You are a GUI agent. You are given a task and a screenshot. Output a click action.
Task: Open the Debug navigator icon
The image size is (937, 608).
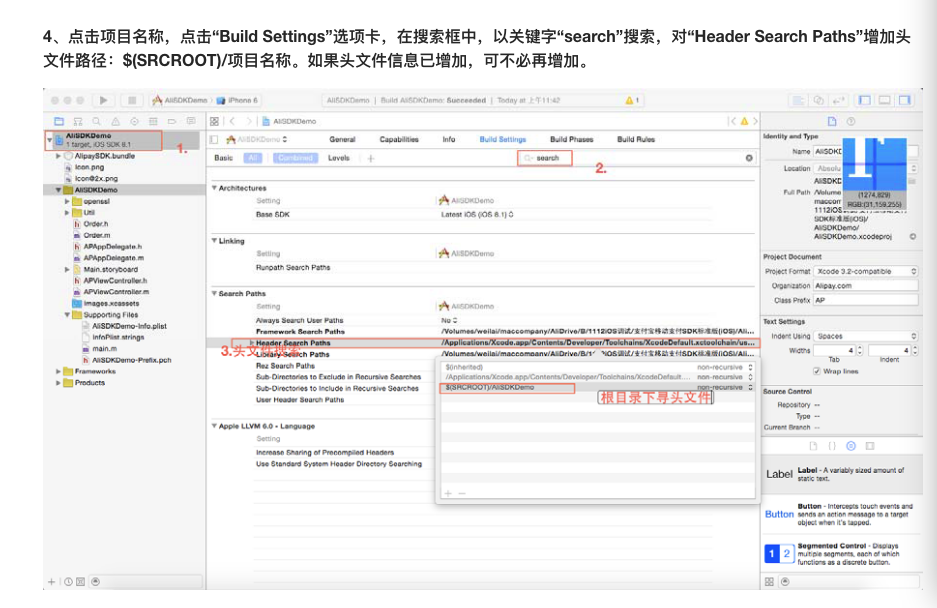click(x=153, y=121)
